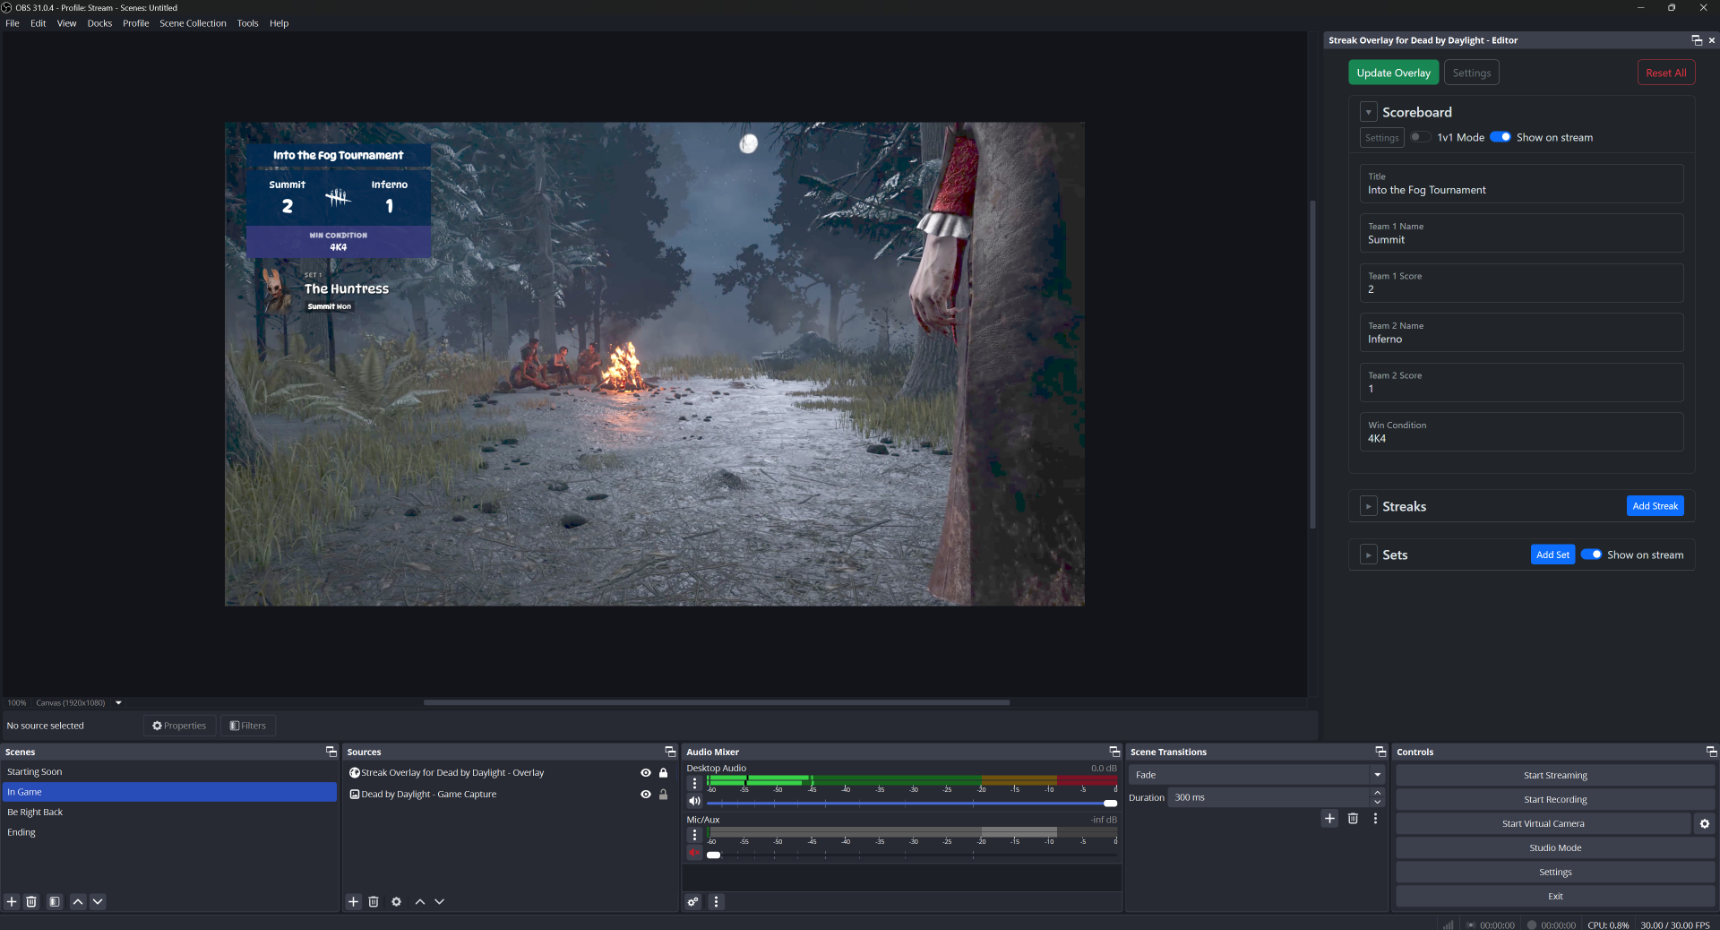The image size is (1720, 930).
Task: Collapse the Scoreboard section
Action: tap(1368, 113)
